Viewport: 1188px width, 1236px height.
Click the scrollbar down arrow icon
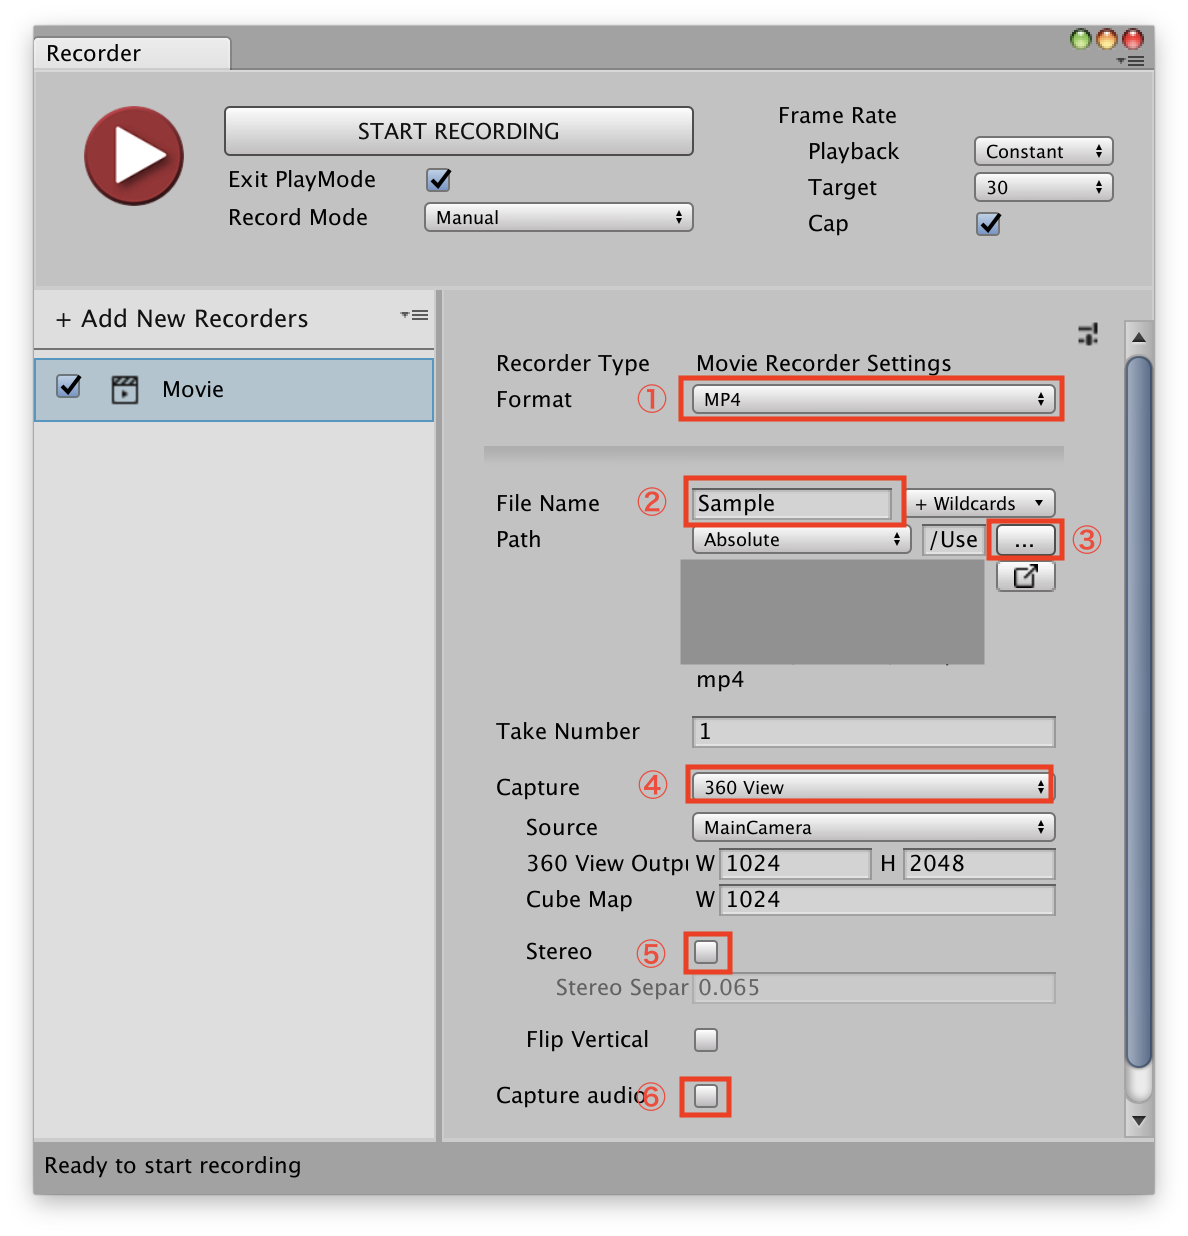click(x=1139, y=1120)
